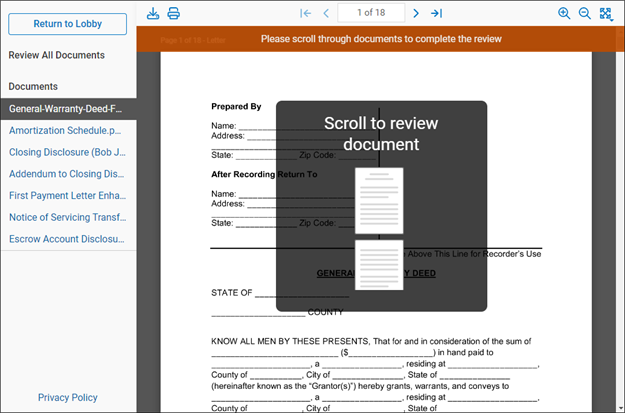Go to next page arrow

coord(416,13)
